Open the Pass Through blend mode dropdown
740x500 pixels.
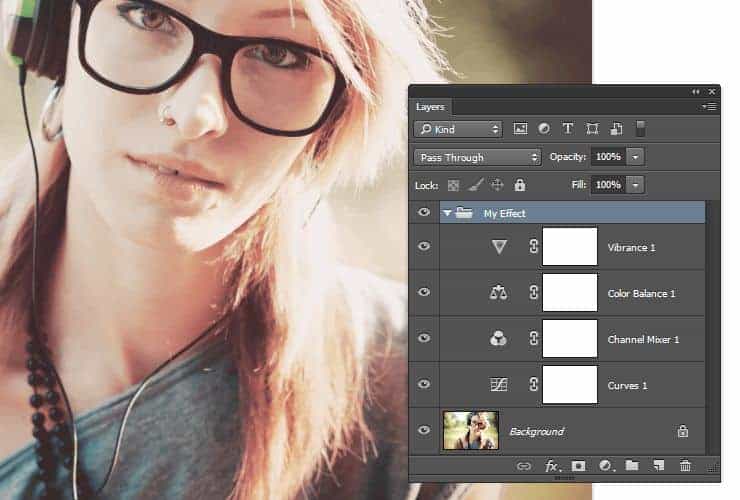tap(478, 157)
